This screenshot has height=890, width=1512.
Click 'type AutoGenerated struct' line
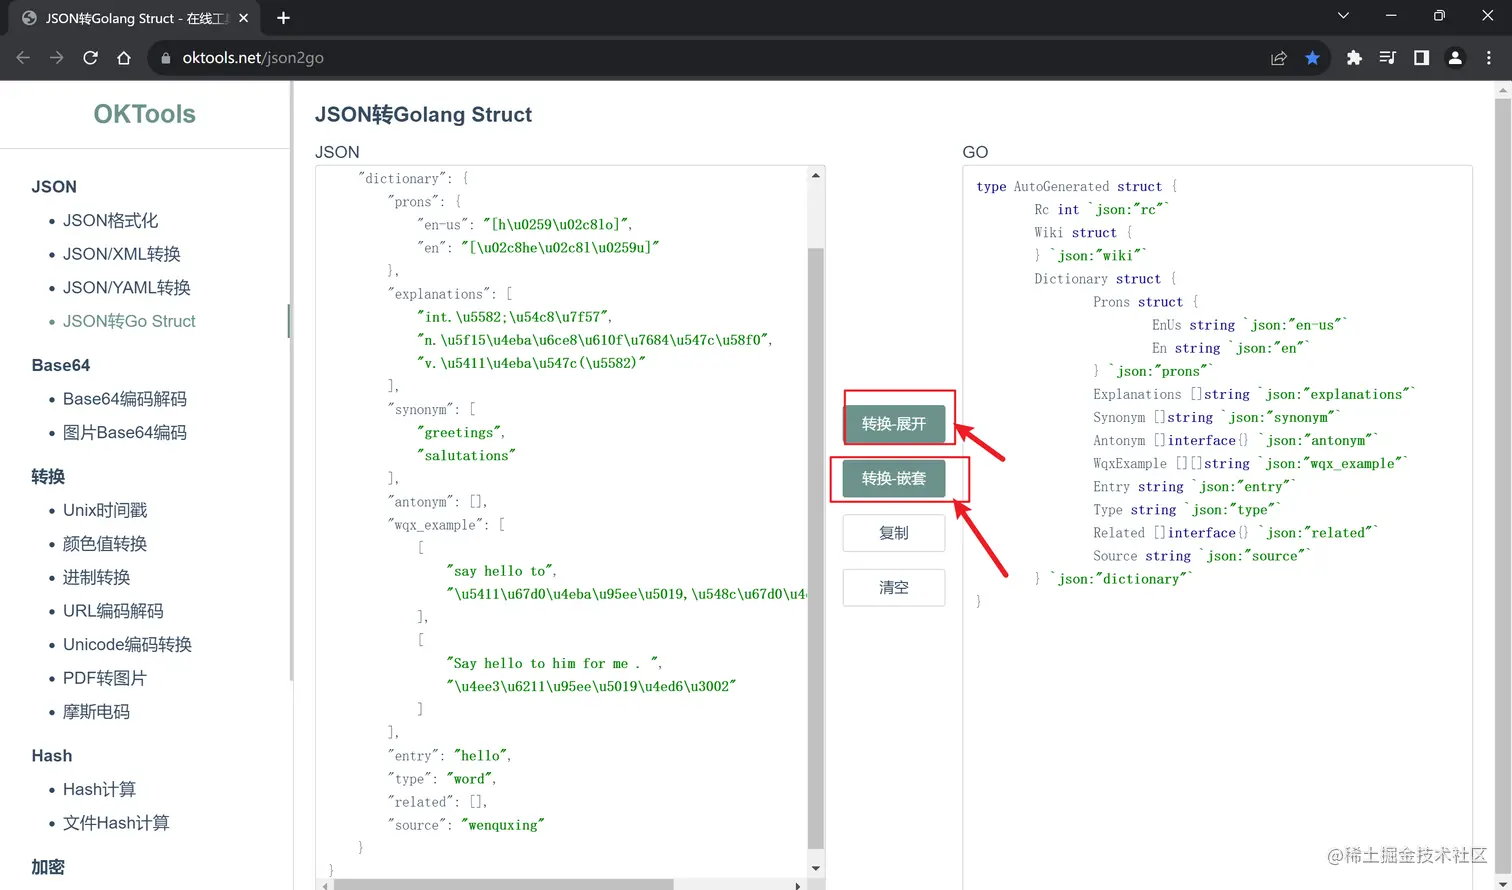[1077, 186]
